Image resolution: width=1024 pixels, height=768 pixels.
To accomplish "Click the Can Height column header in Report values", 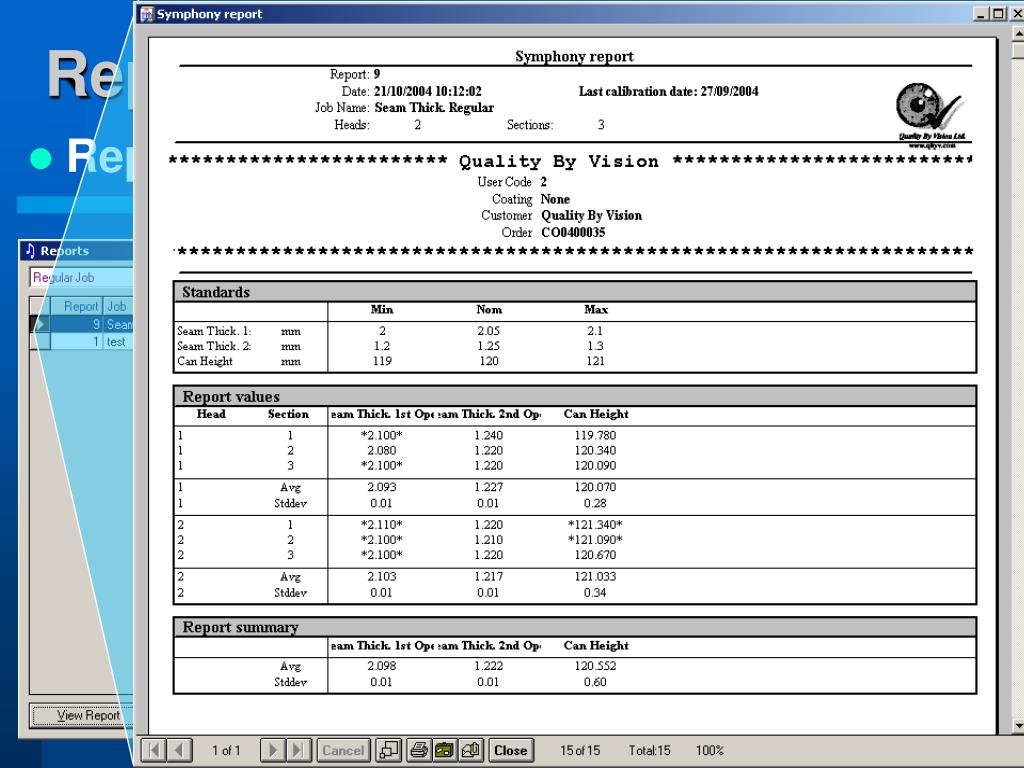I will (x=596, y=414).
